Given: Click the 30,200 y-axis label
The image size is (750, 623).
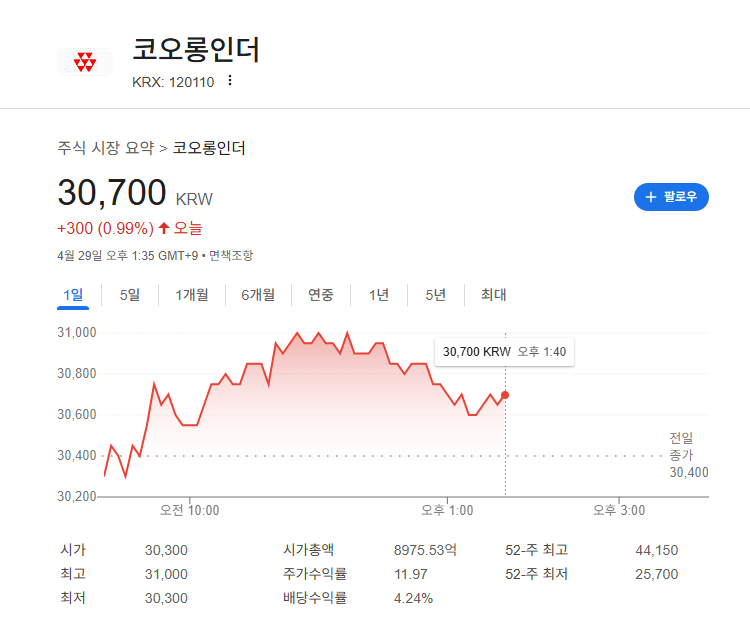Looking at the screenshot, I should [x=77, y=497].
